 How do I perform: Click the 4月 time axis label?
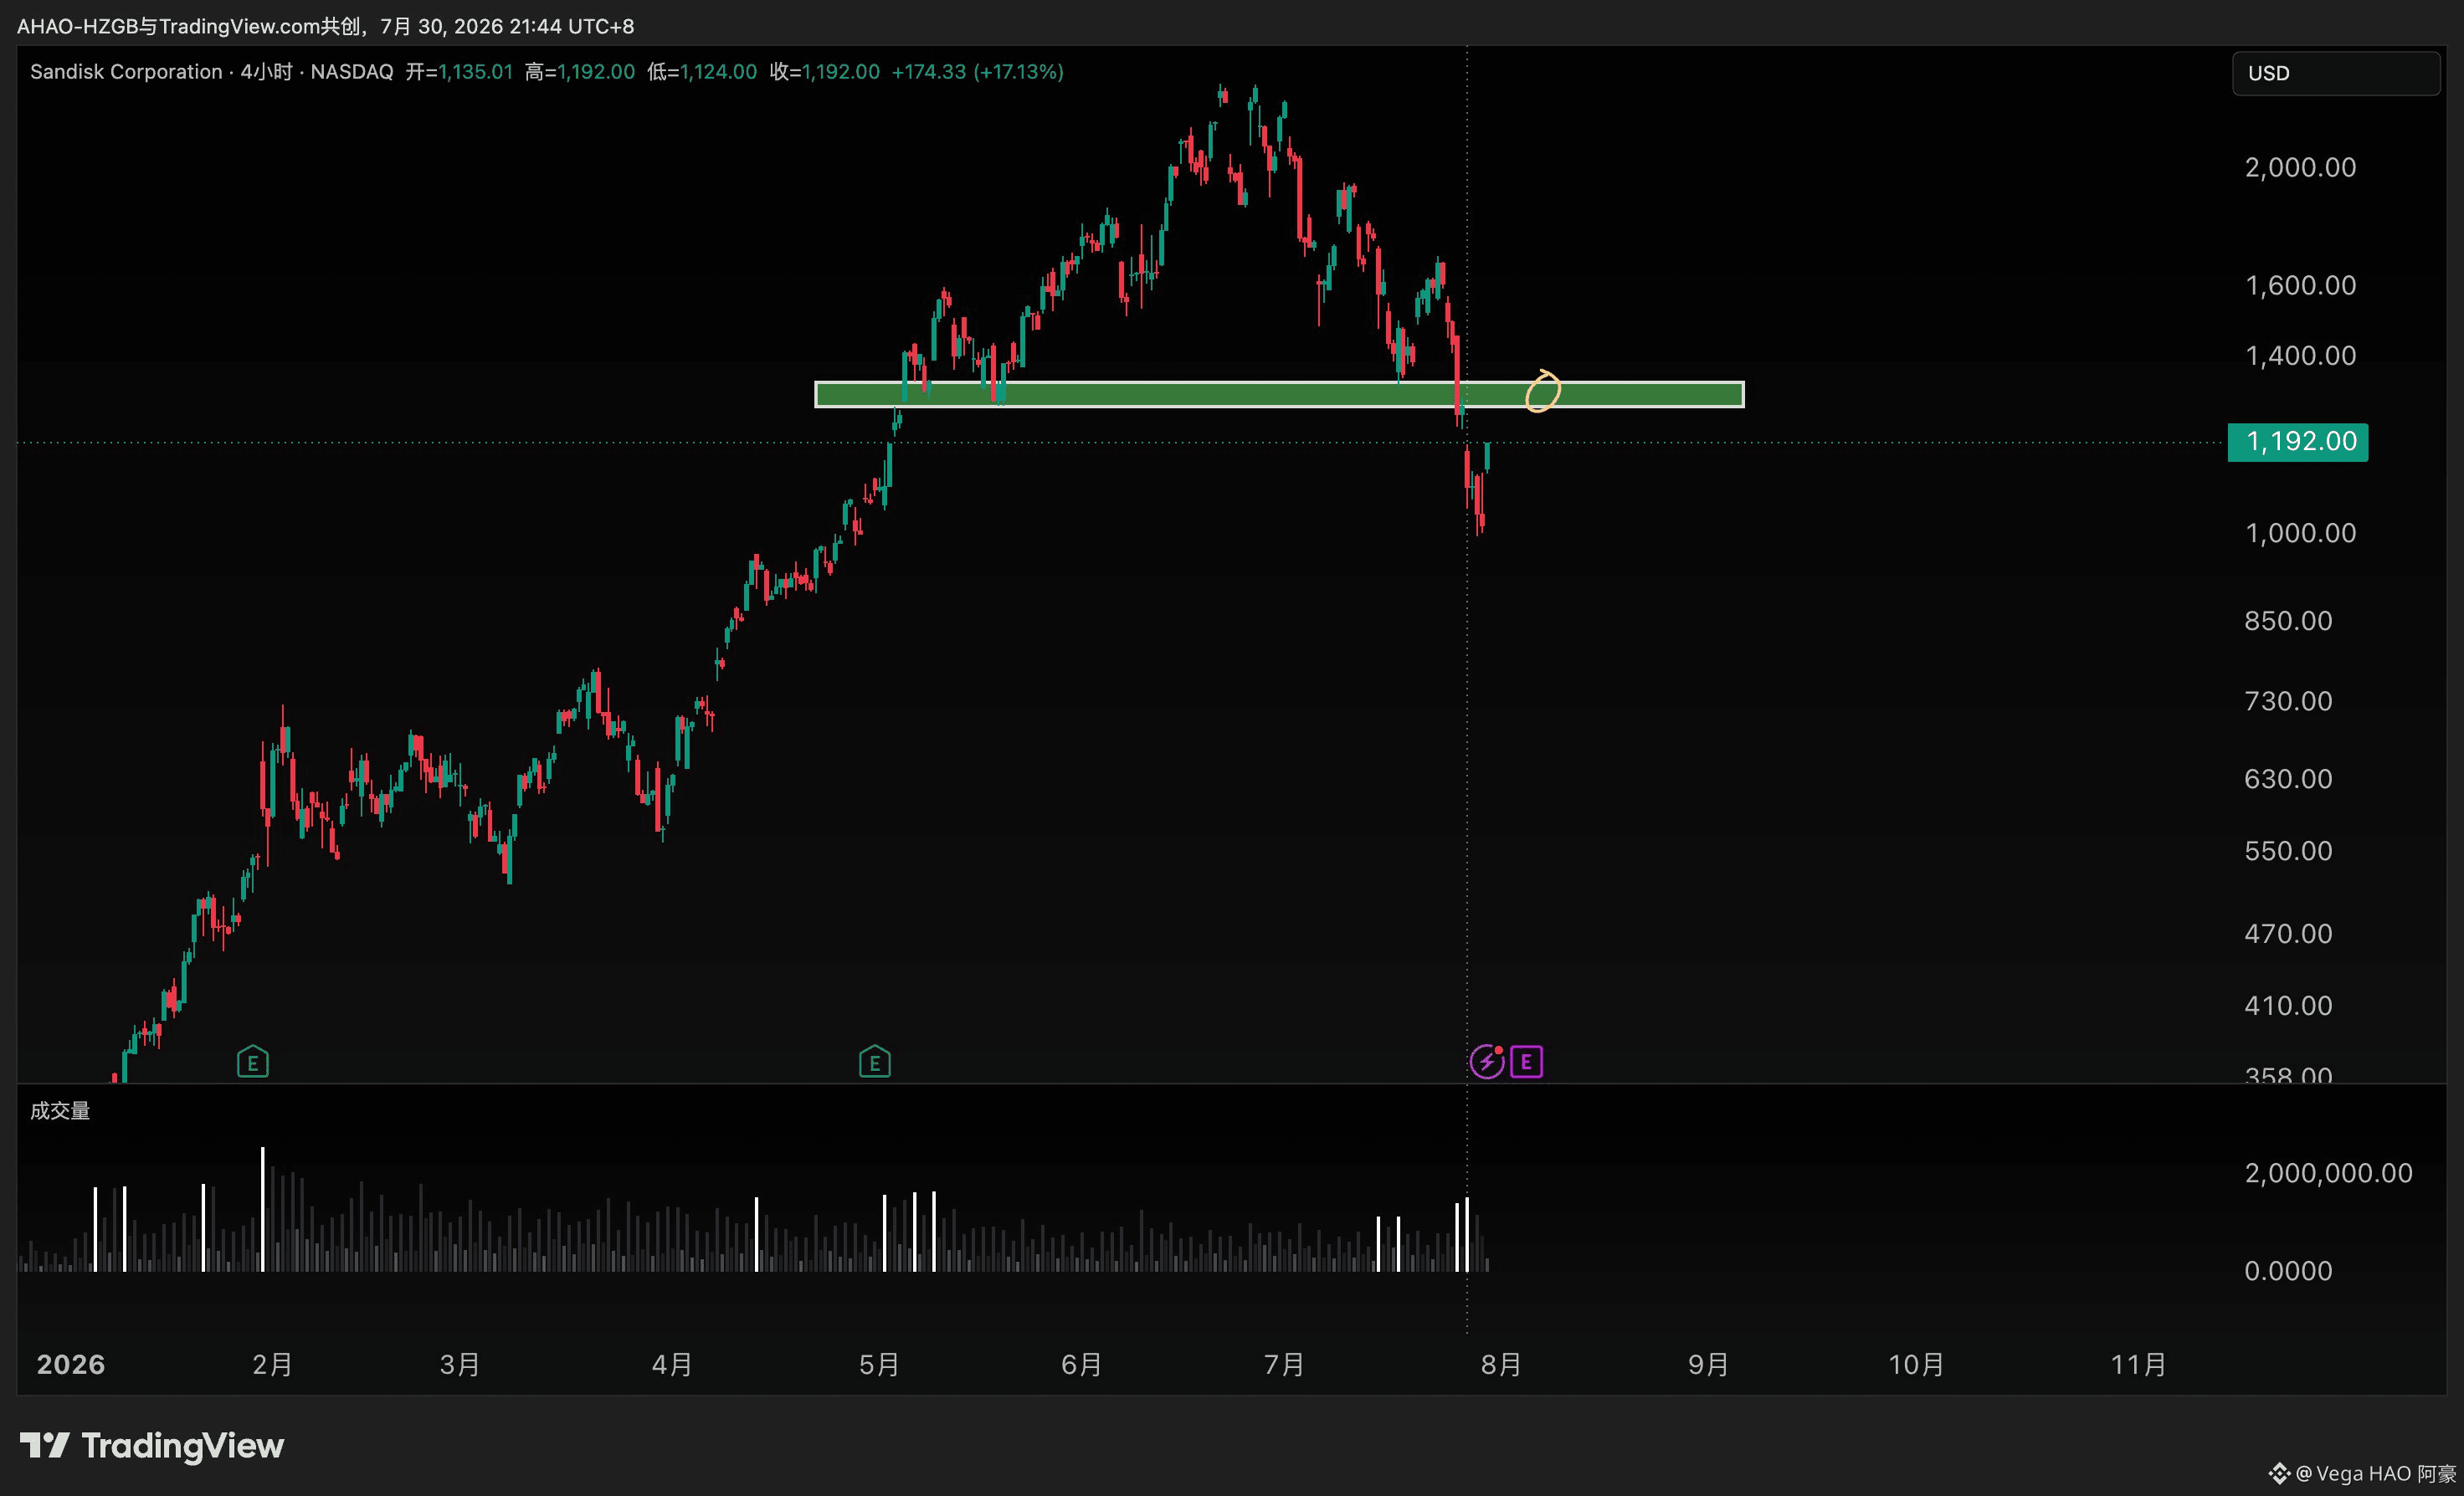coord(672,1365)
